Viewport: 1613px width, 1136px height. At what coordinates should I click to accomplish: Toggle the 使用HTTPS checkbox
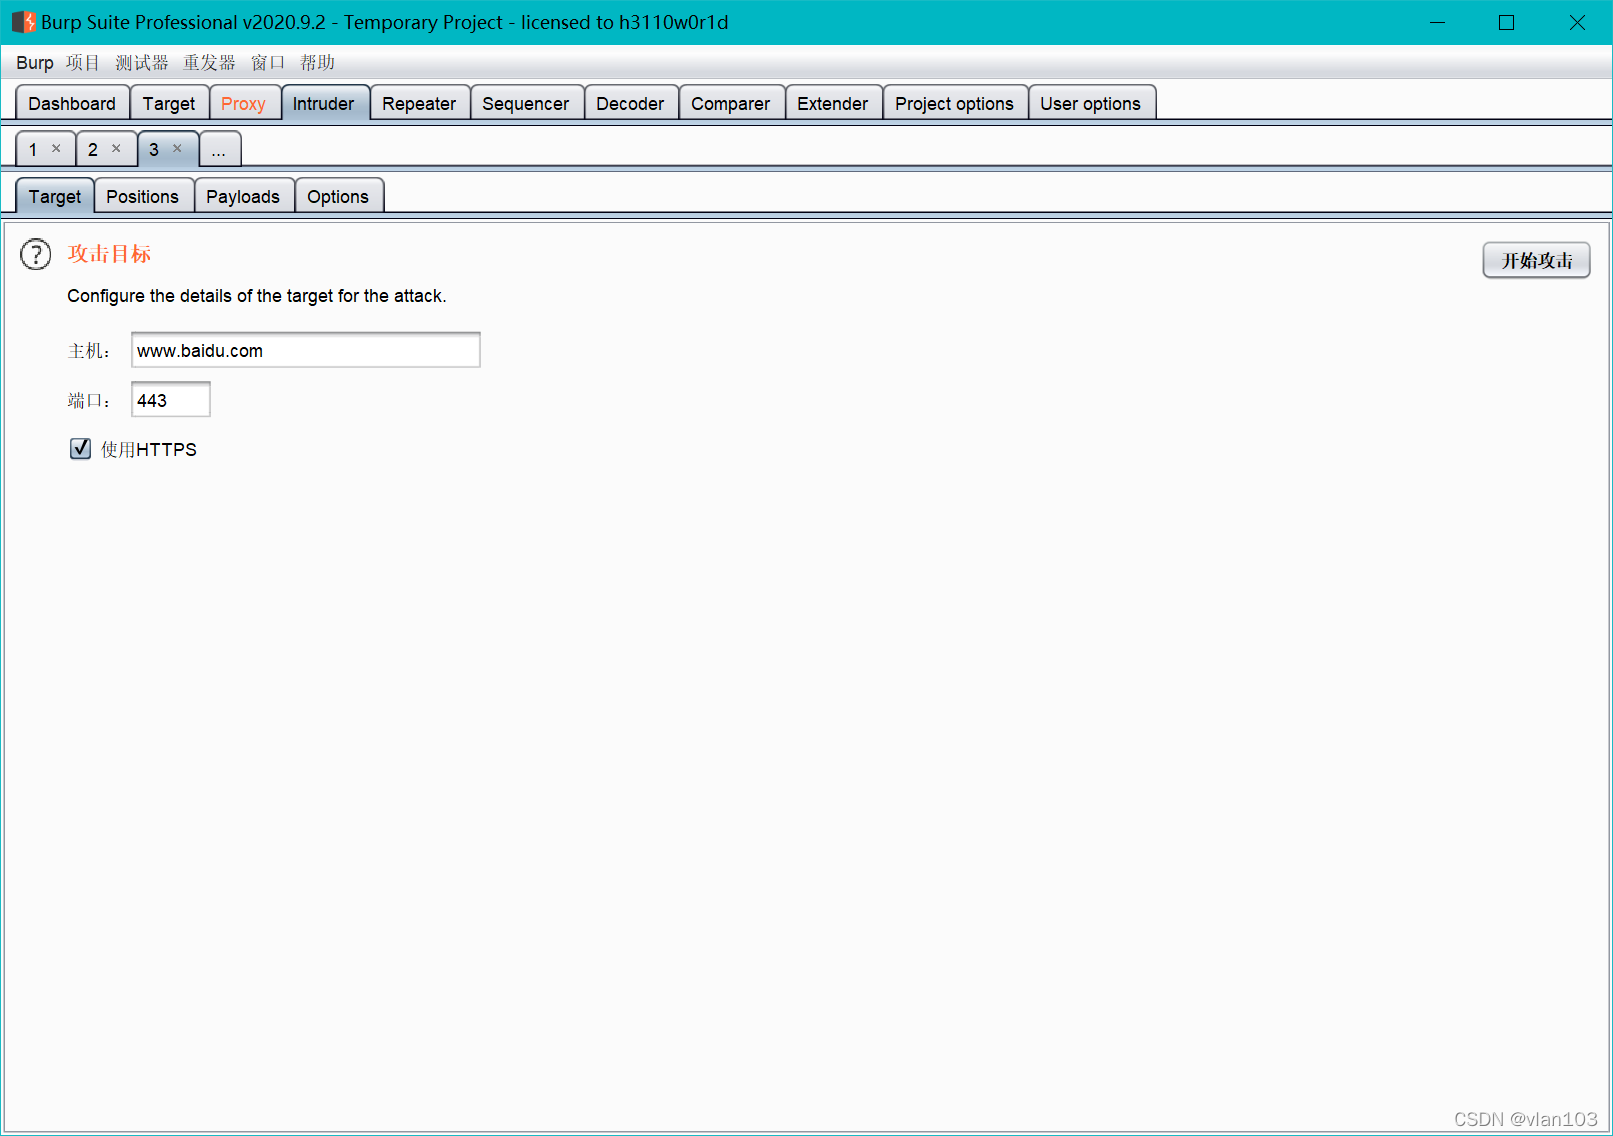point(81,449)
